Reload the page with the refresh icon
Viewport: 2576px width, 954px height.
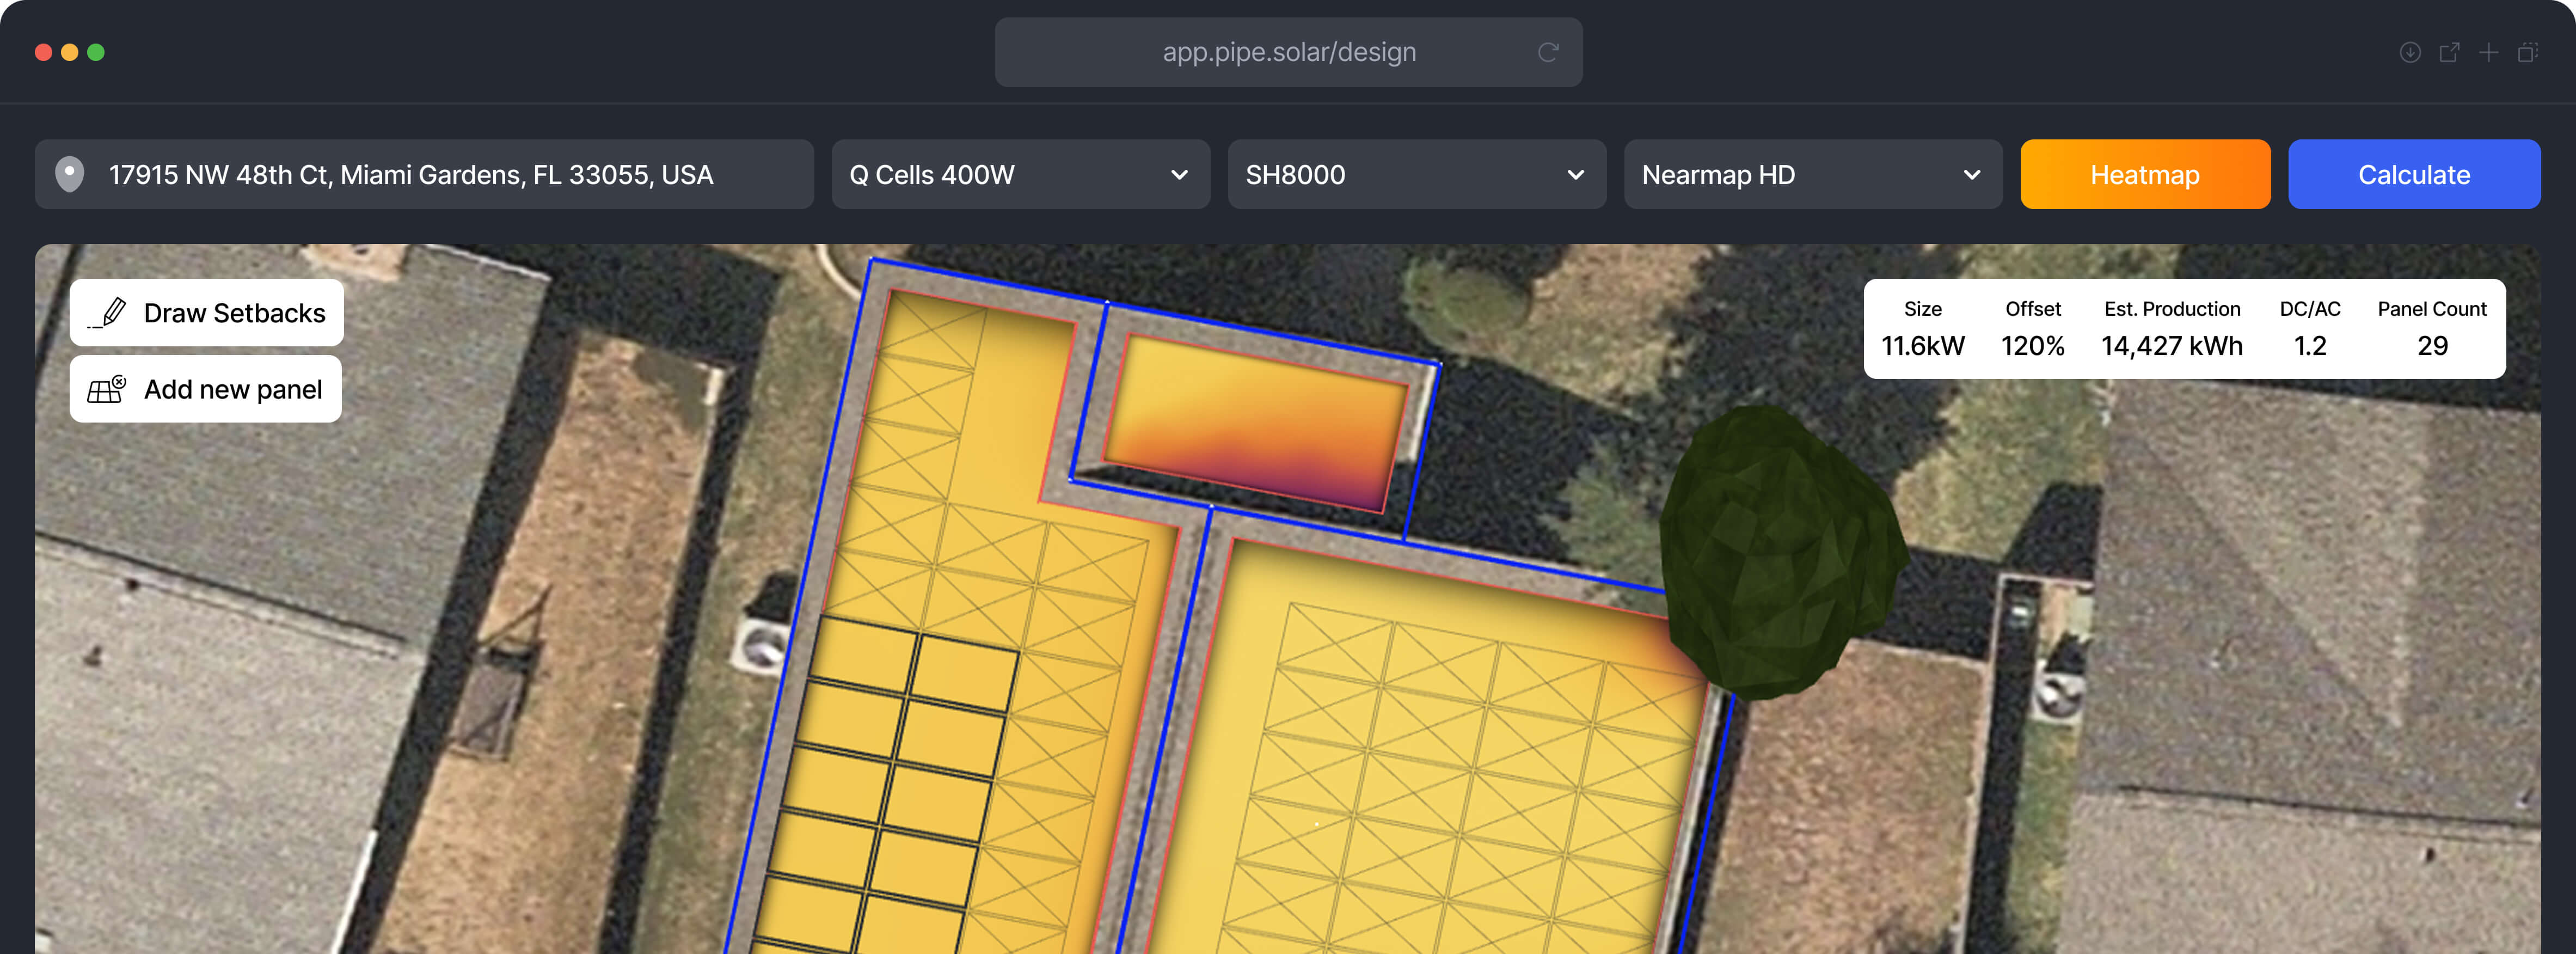(1547, 52)
